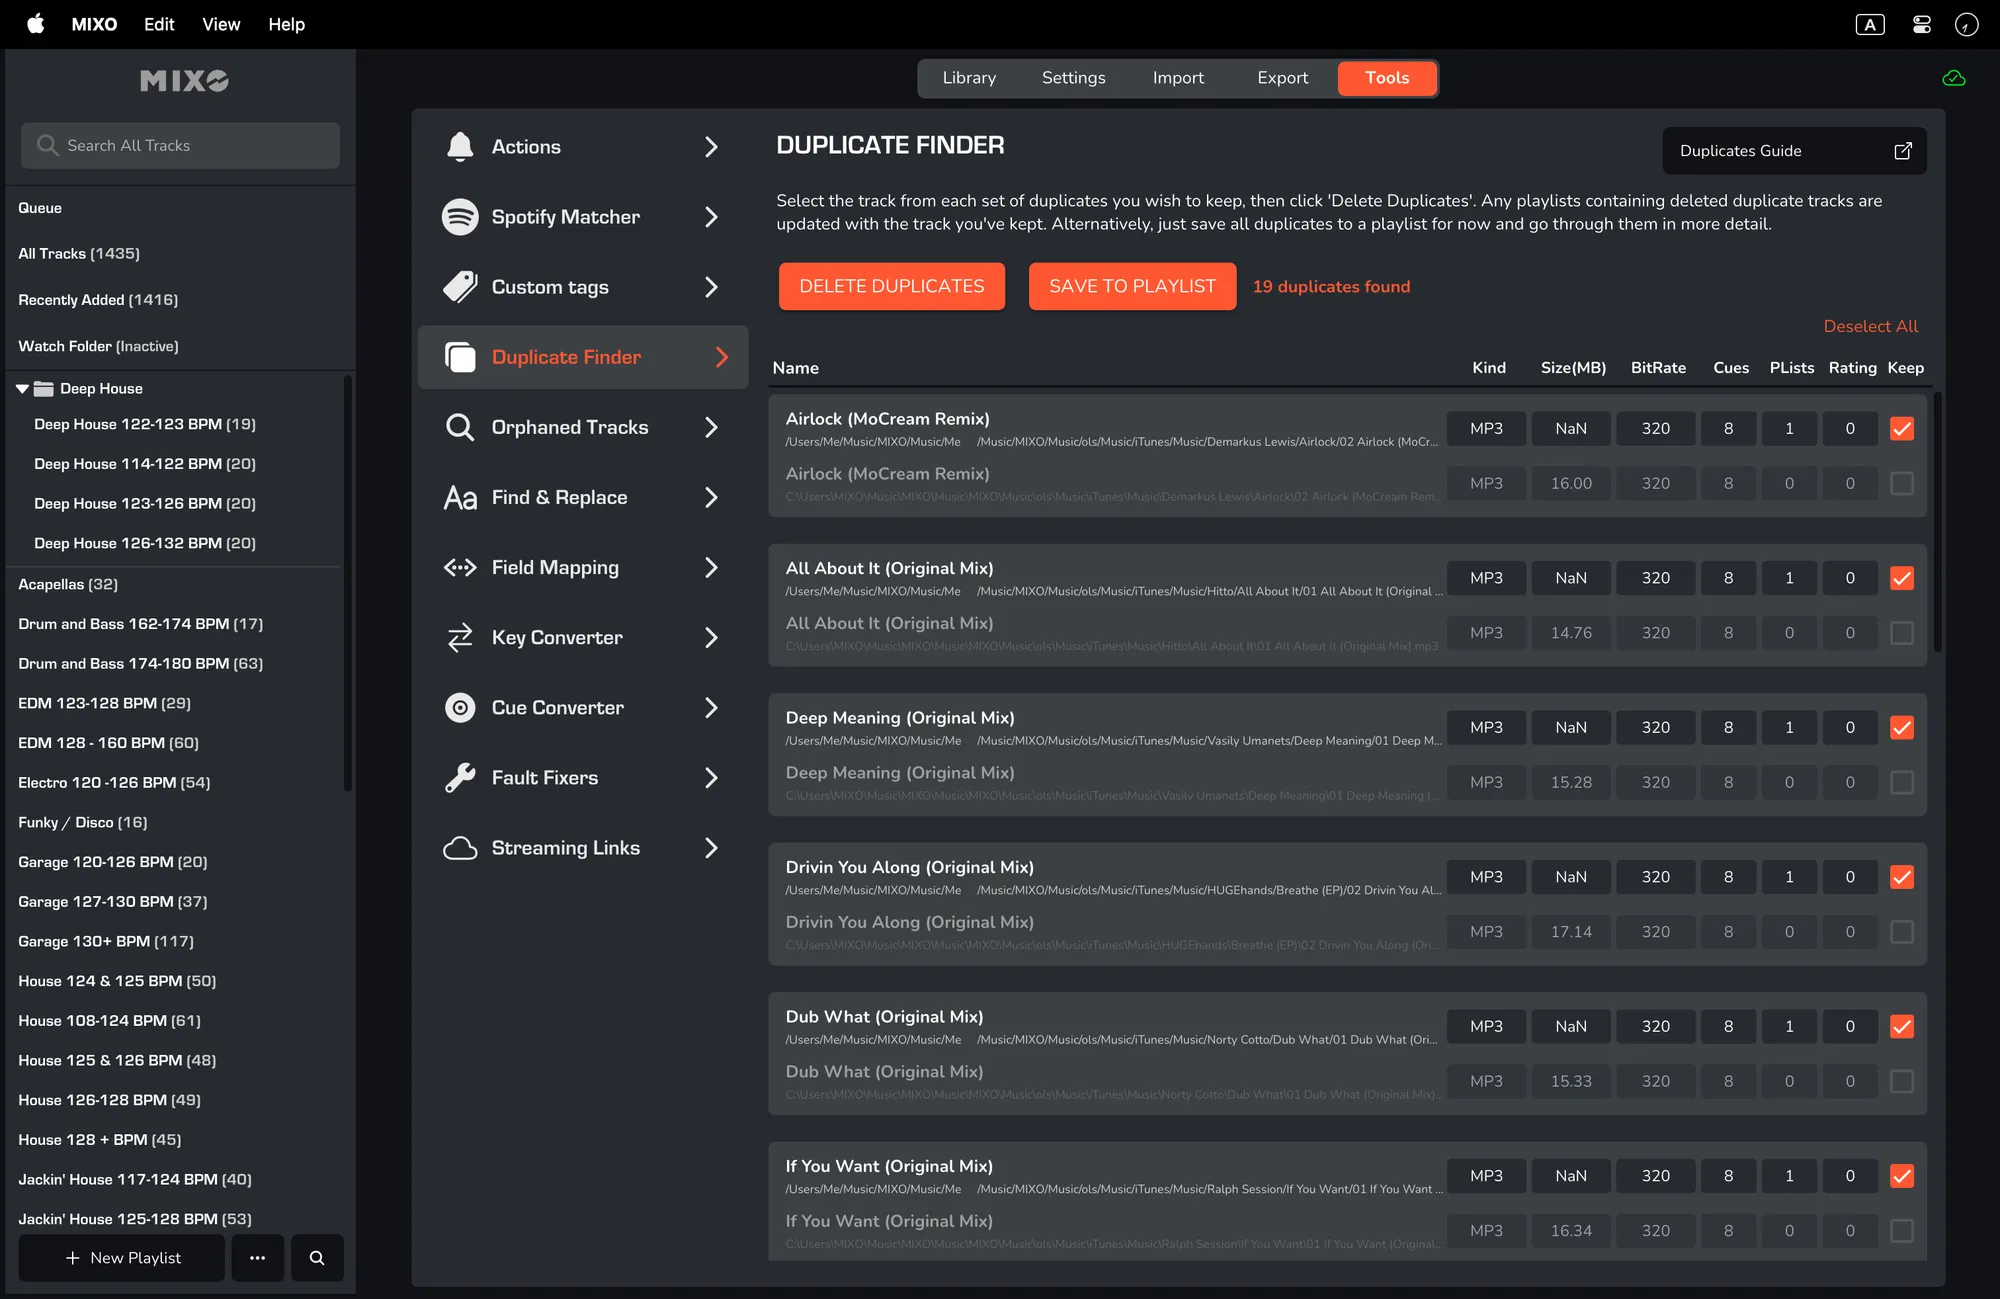Click the playlist search magnifier button
The image size is (2000, 1299).
coord(317,1258)
